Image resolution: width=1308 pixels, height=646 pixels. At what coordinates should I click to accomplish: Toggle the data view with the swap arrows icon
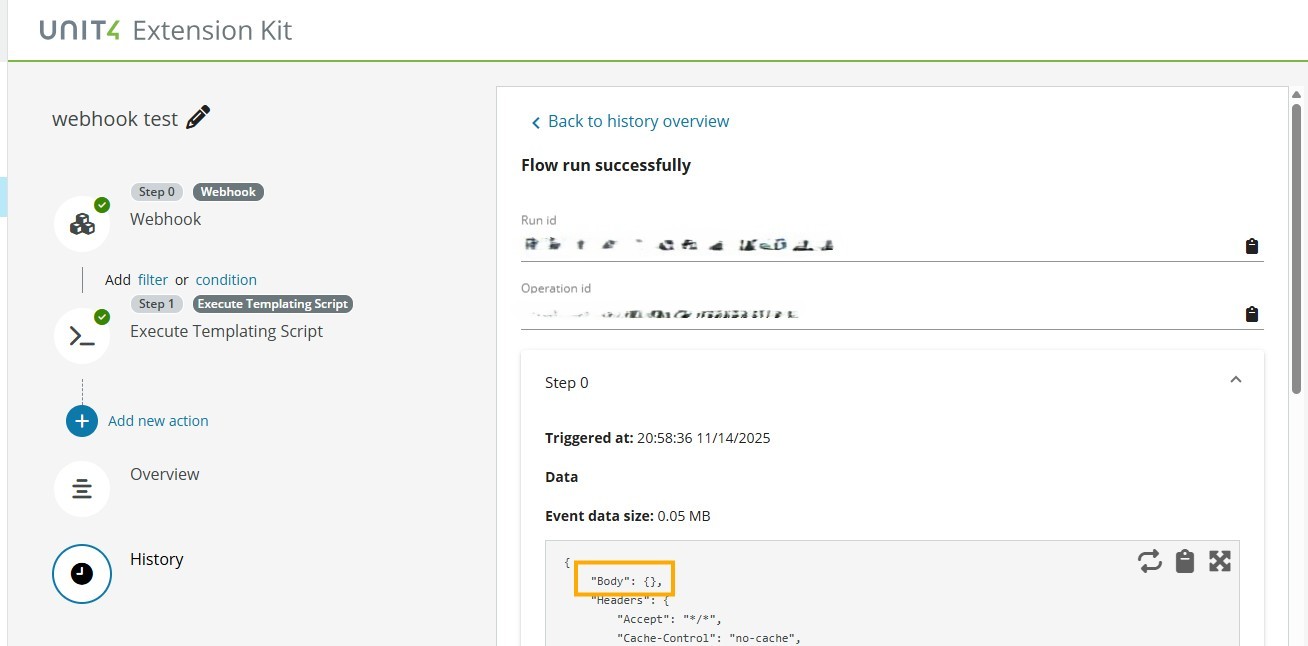click(x=1149, y=561)
